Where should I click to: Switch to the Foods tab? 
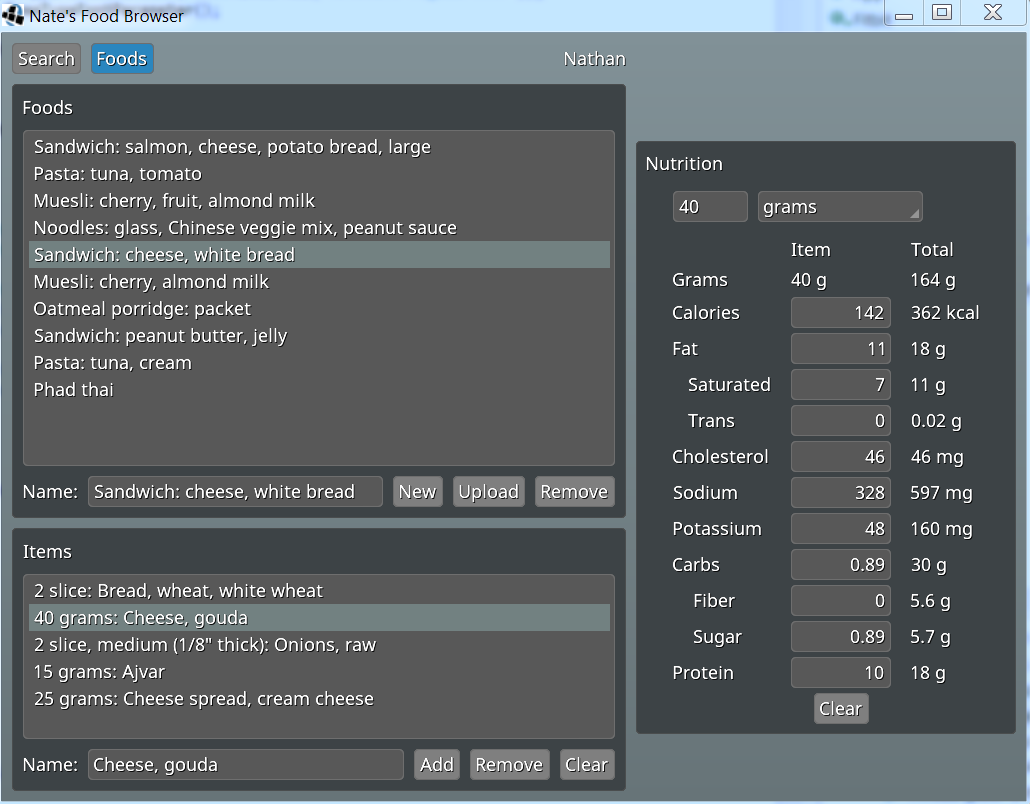[x=122, y=59]
